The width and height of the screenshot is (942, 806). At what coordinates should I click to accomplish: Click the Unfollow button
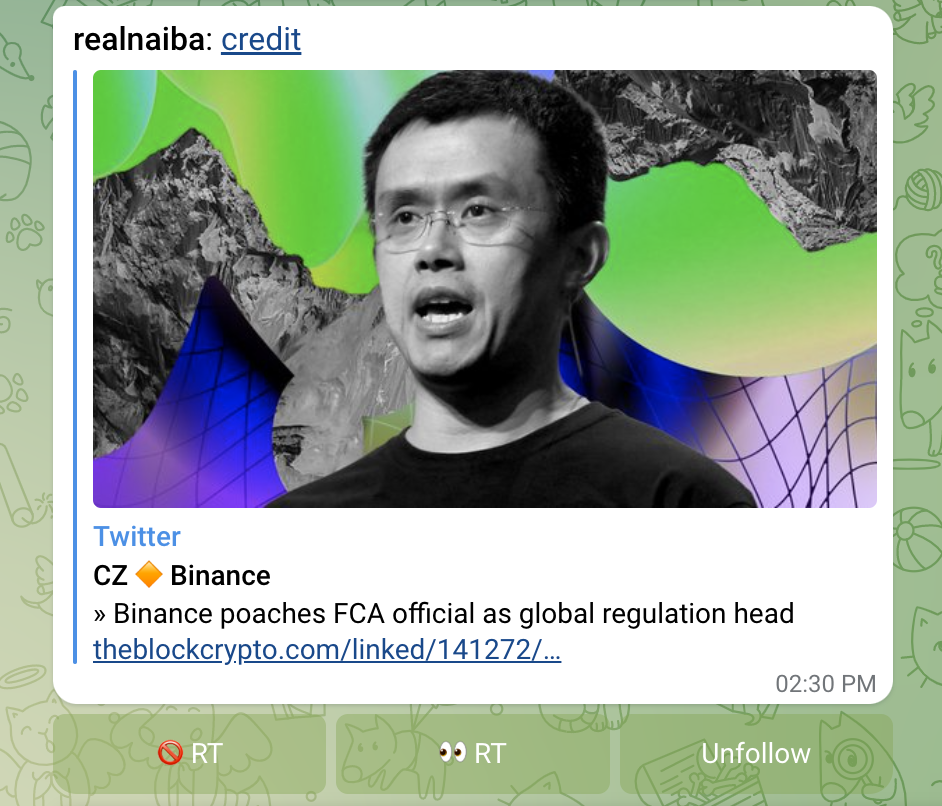pyautogui.click(x=756, y=754)
